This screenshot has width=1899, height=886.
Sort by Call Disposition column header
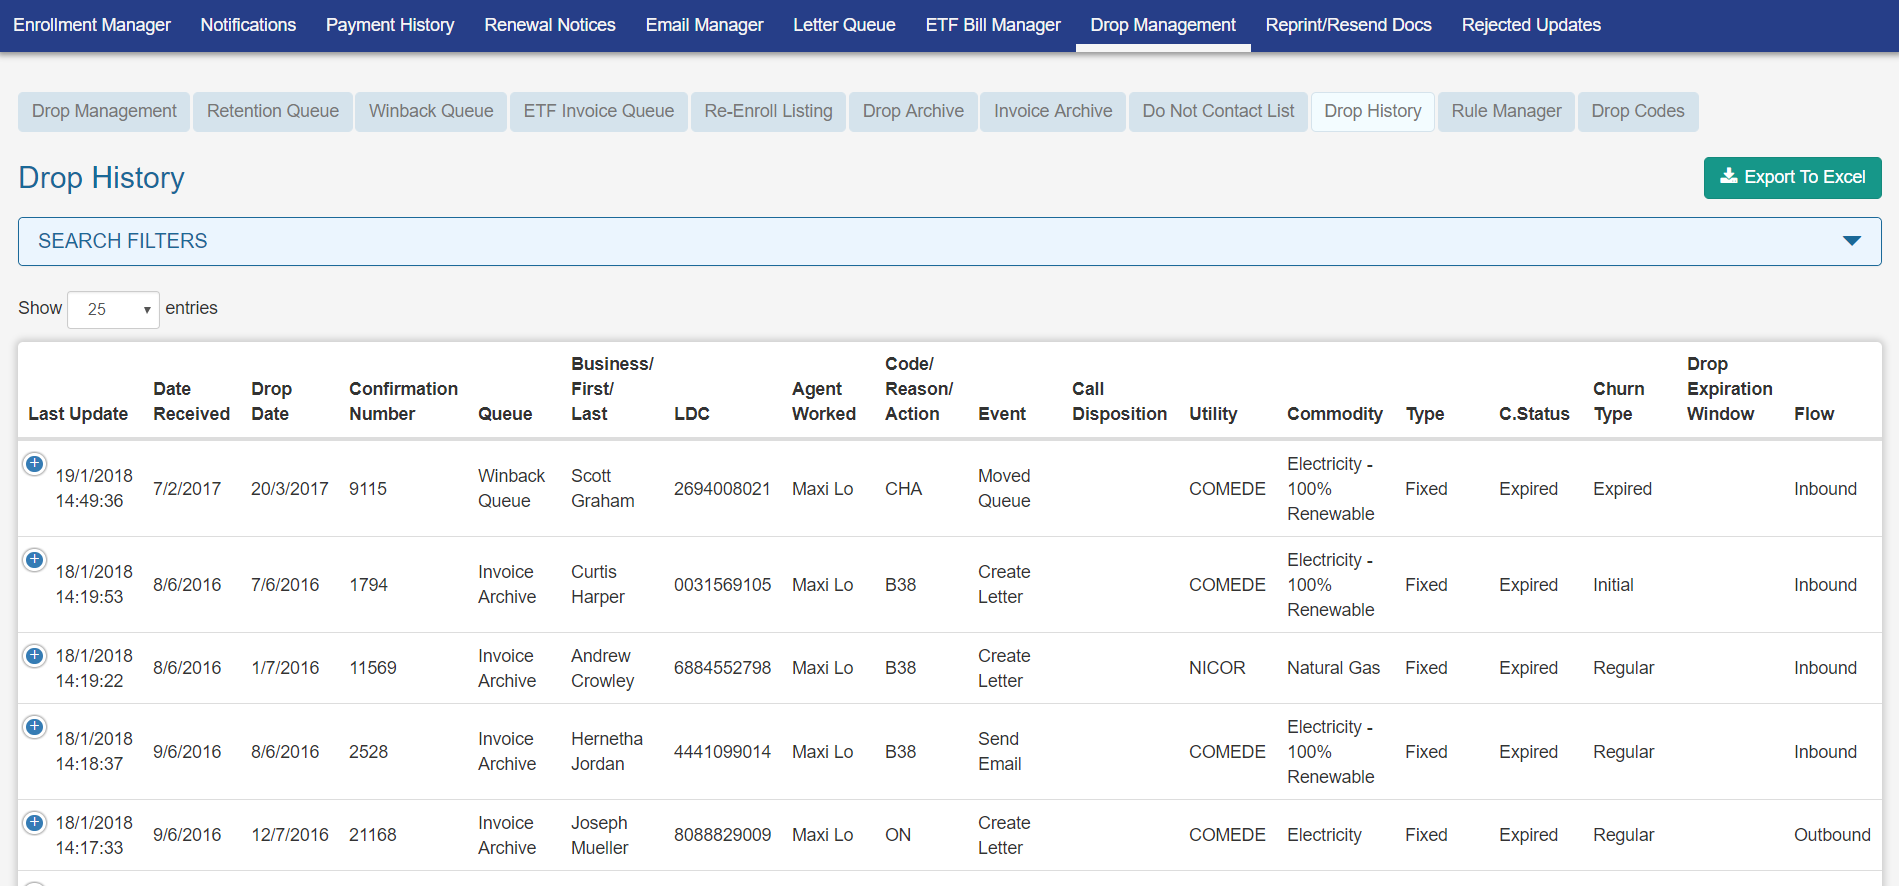[x=1119, y=401]
